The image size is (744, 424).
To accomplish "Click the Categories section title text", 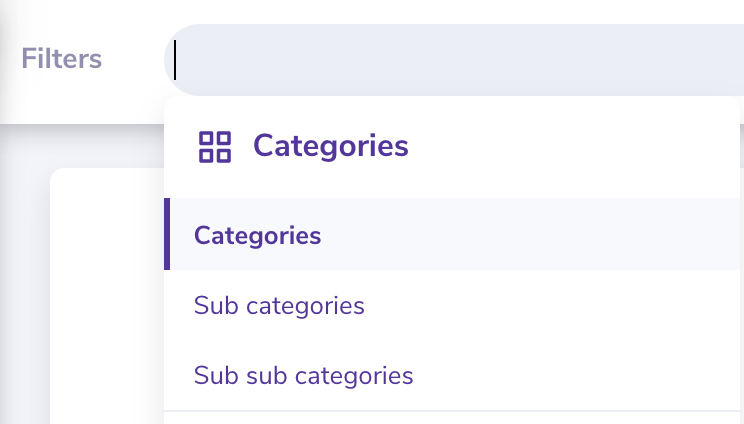I will pyautogui.click(x=331, y=146).
